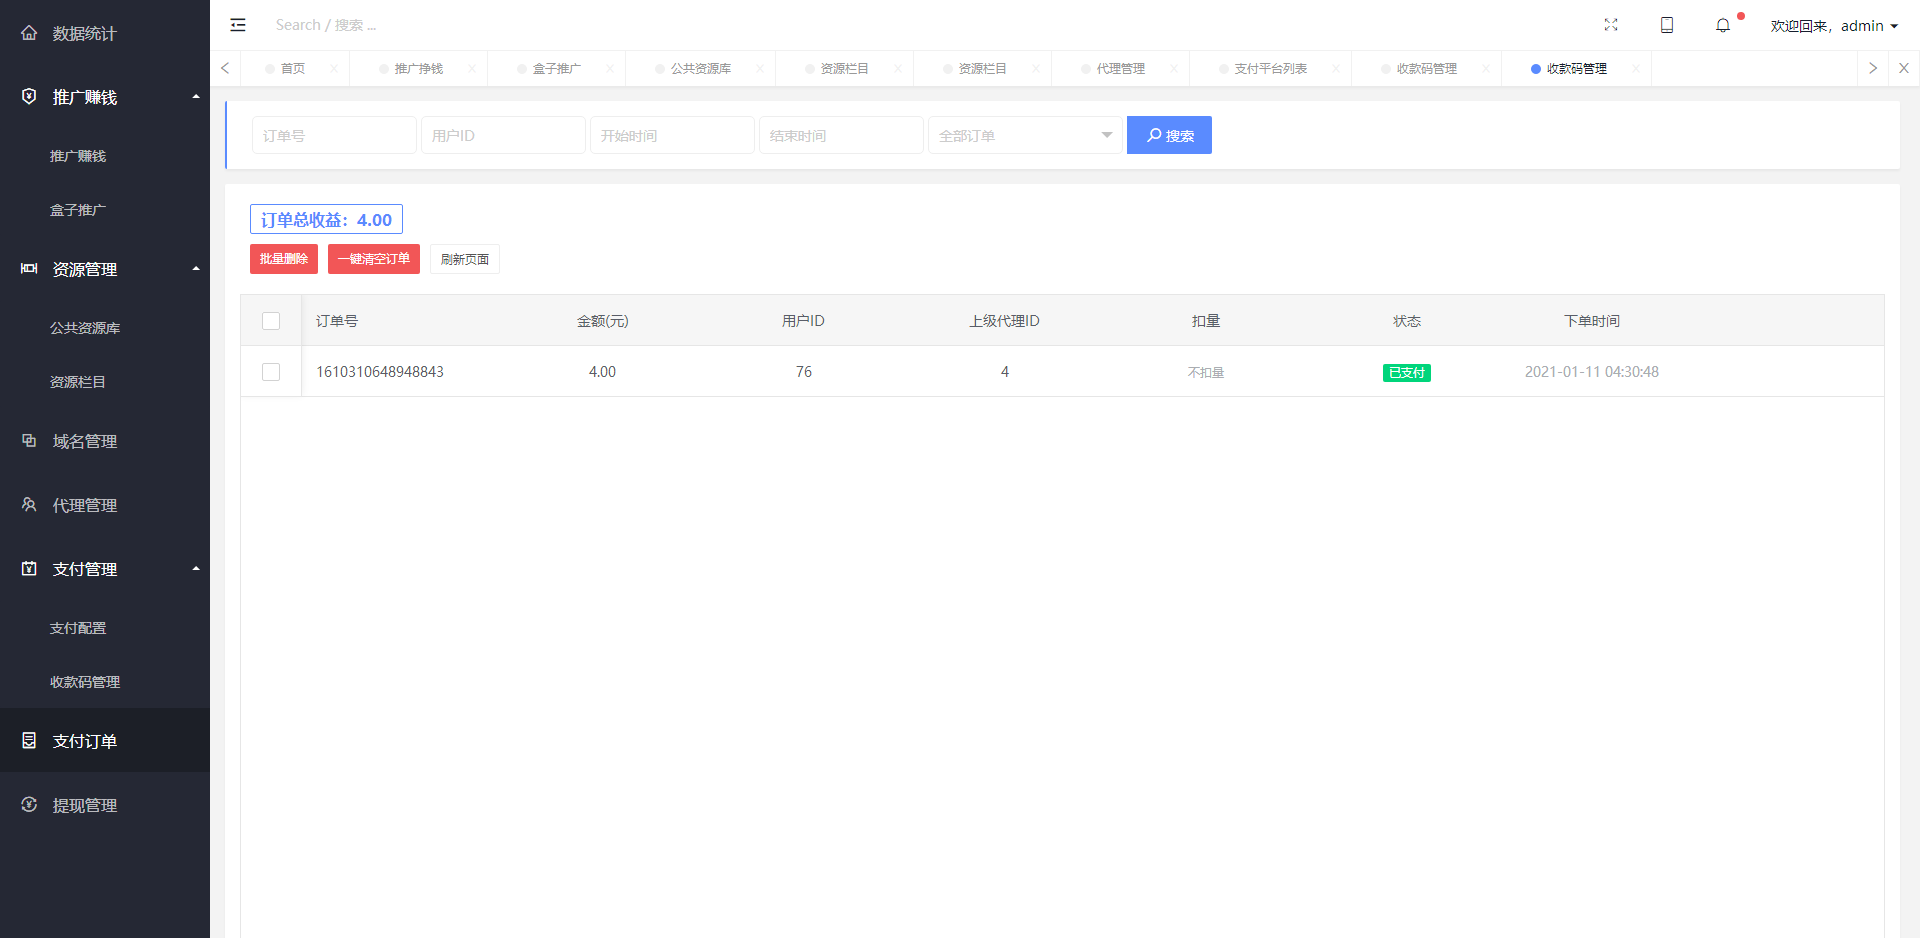
Task: Click the 一键清空订单 button
Action: tap(373, 259)
